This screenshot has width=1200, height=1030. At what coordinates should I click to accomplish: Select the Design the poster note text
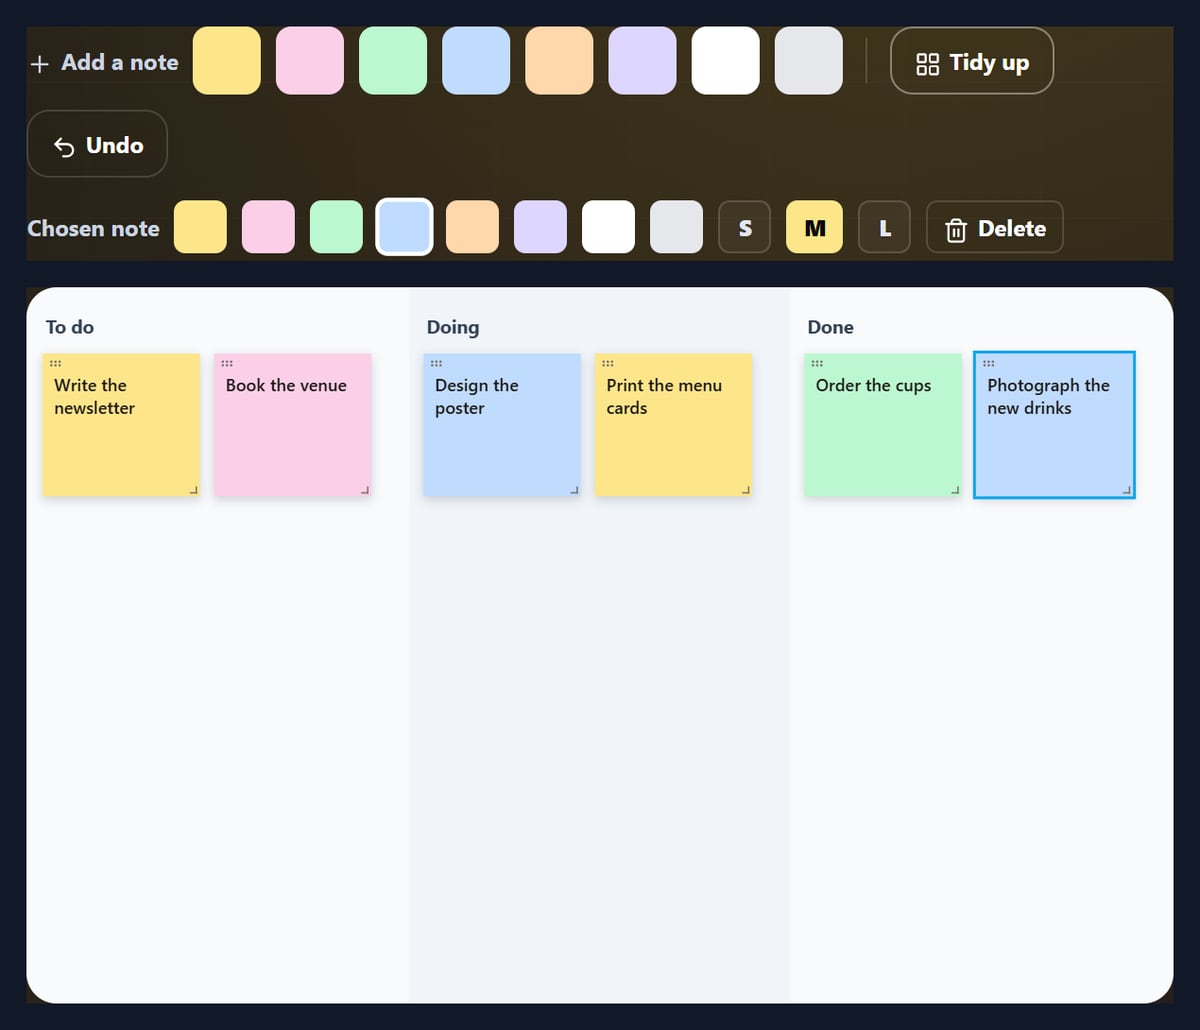476,397
